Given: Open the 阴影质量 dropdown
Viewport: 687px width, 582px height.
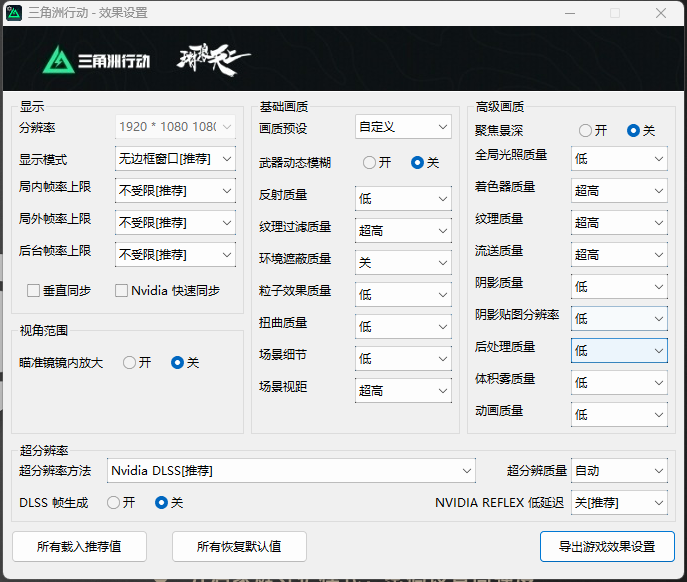Looking at the screenshot, I should 619,287.
